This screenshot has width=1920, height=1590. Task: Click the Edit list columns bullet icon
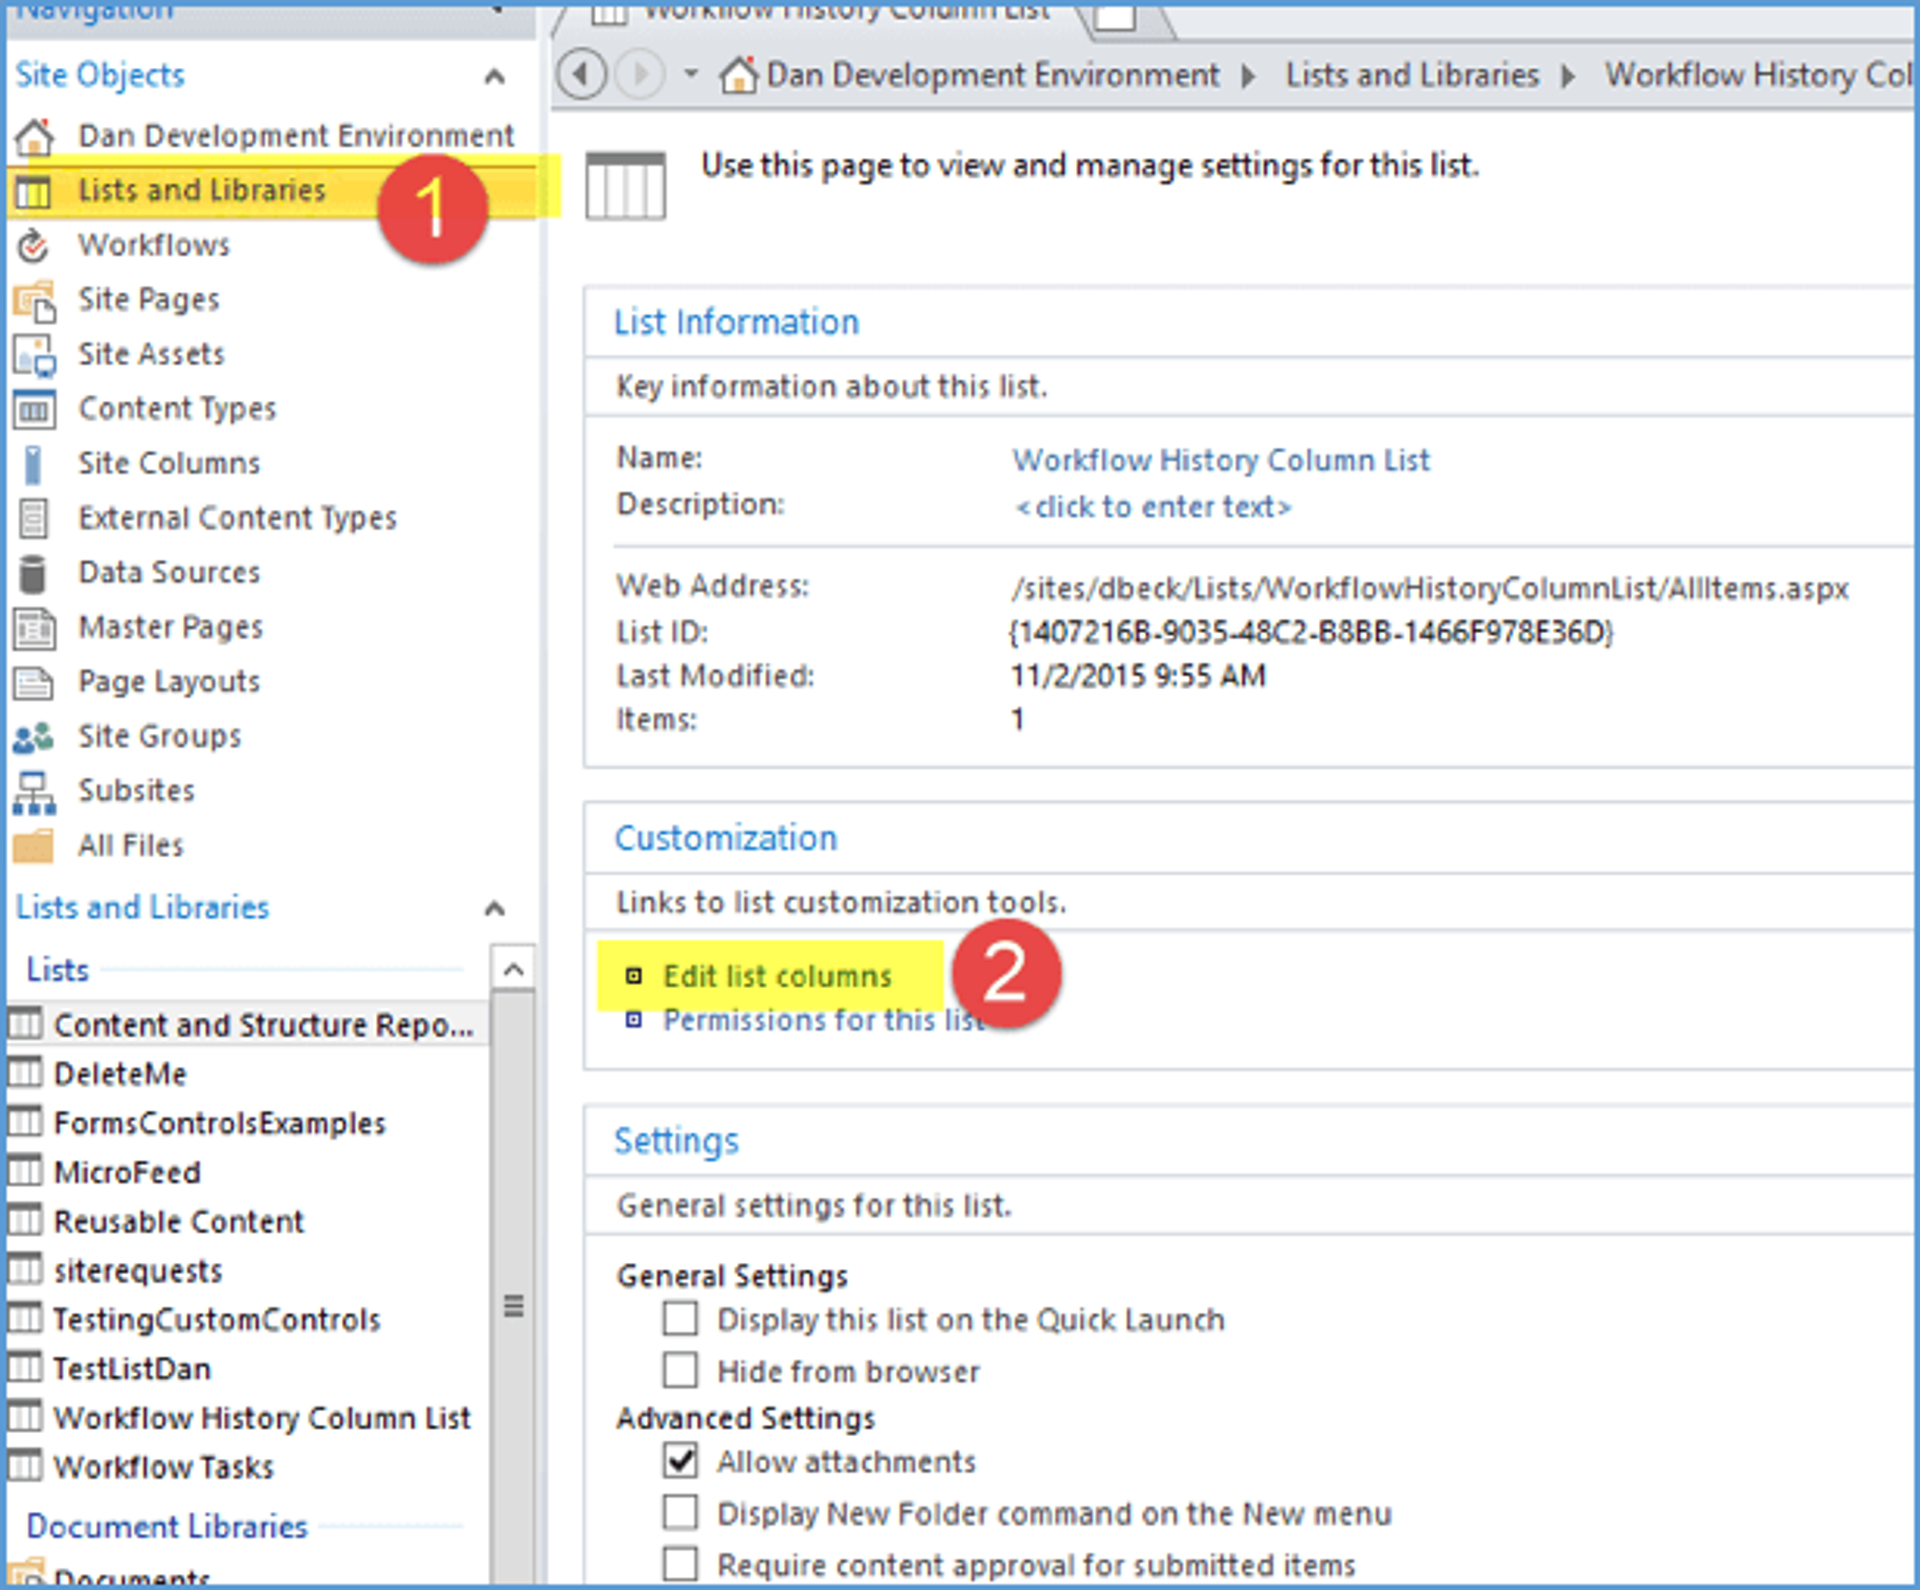coord(633,976)
